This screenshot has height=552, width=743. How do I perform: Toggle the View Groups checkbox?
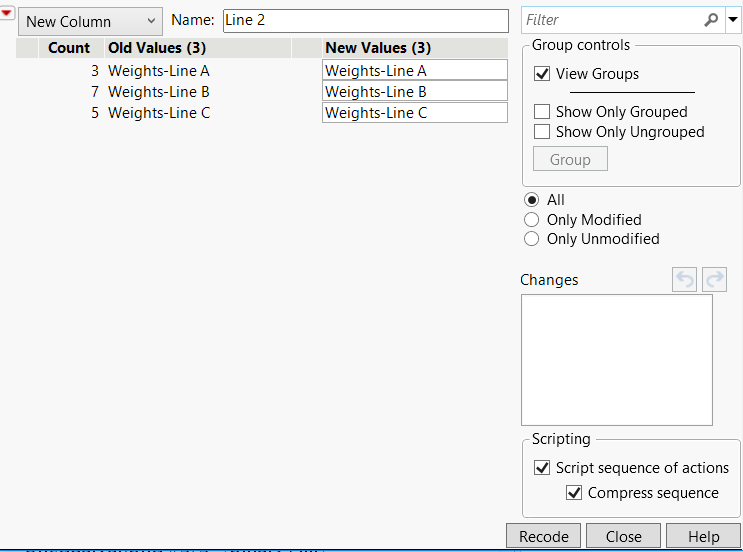[543, 74]
